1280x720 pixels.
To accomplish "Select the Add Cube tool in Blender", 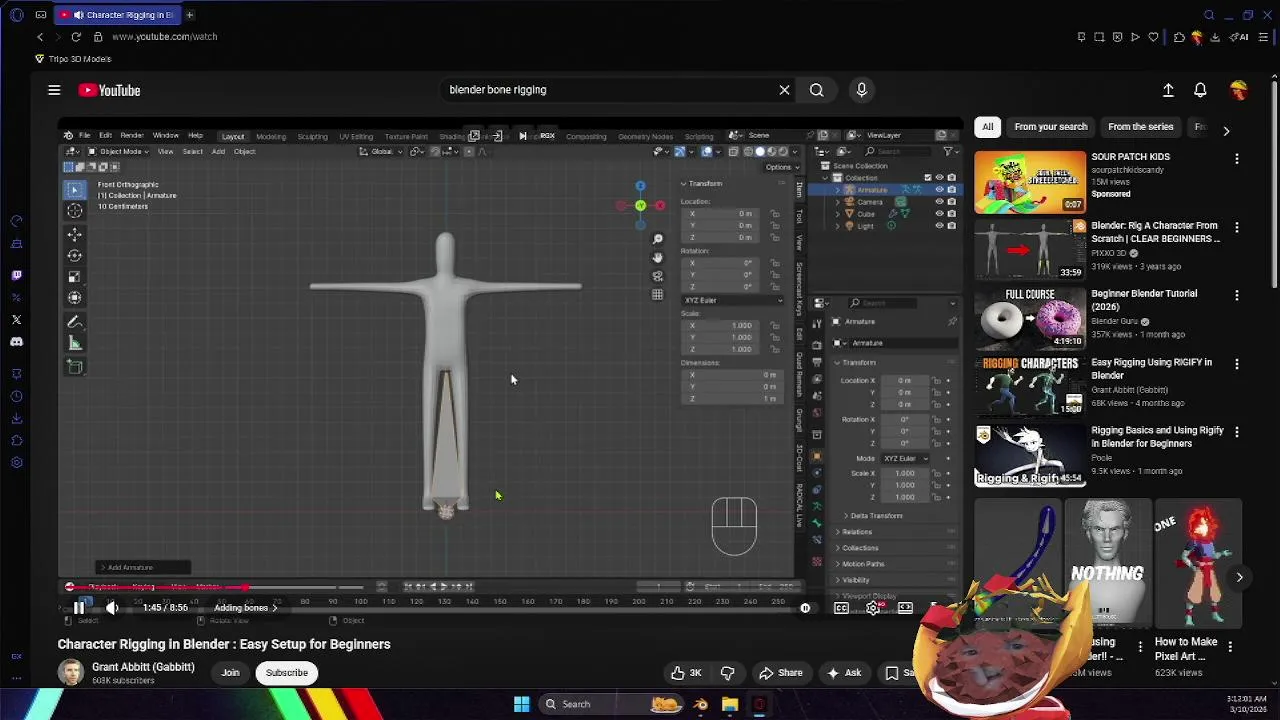I will [75, 366].
